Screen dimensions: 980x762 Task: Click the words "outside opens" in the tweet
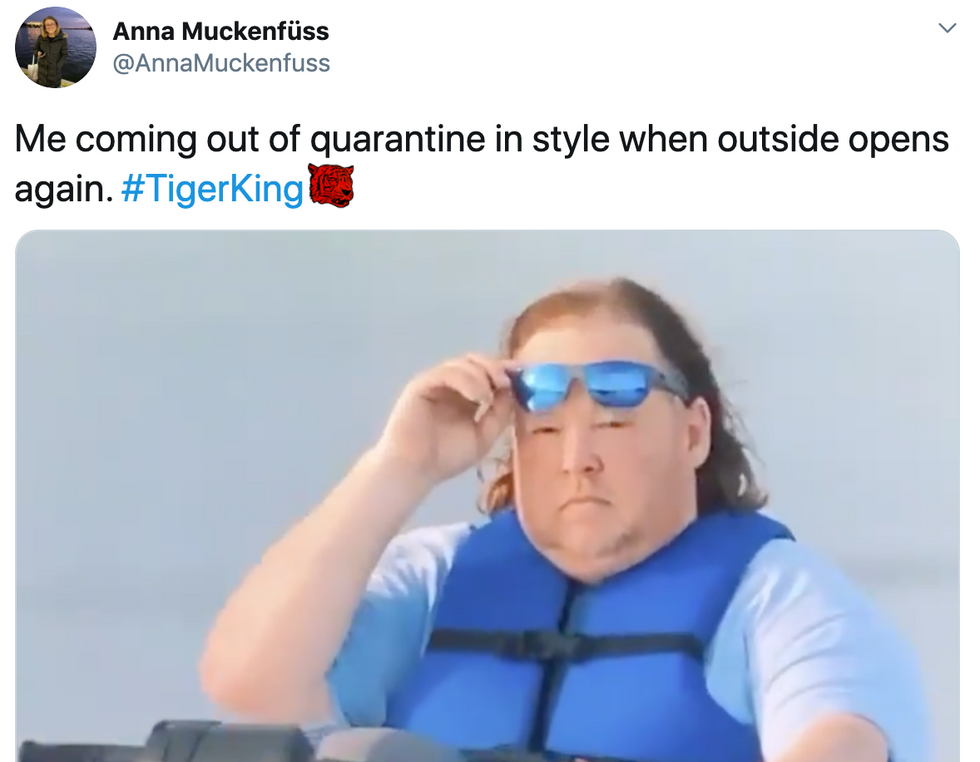coord(833,139)
